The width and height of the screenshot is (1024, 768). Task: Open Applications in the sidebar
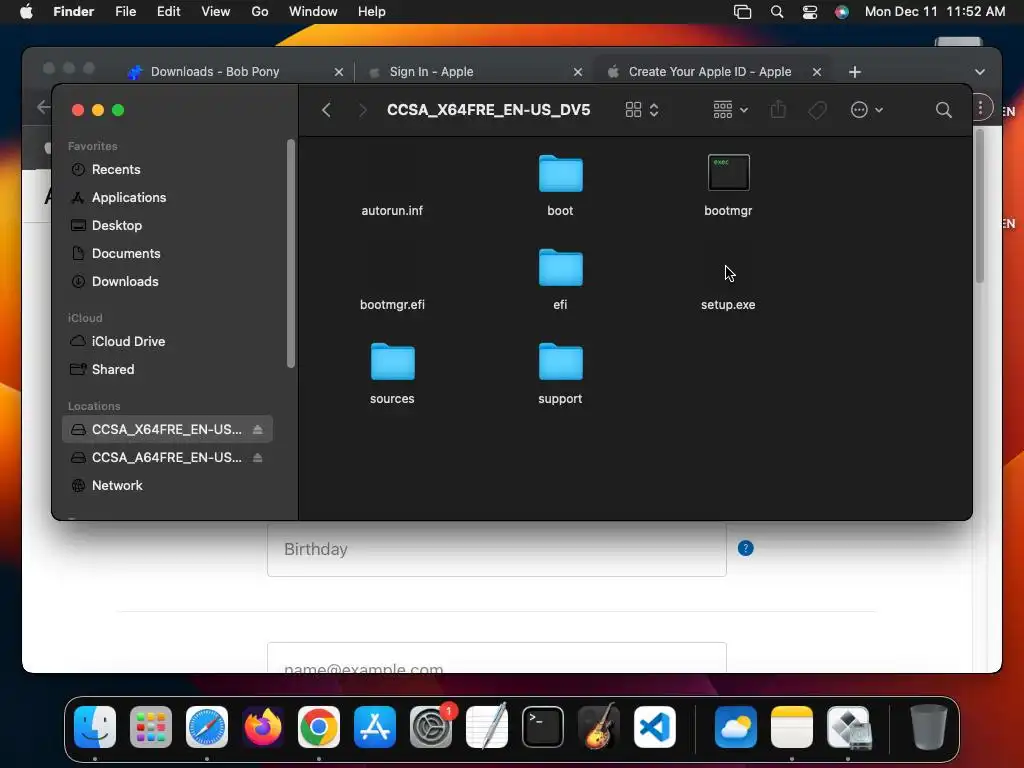(167, 197)
